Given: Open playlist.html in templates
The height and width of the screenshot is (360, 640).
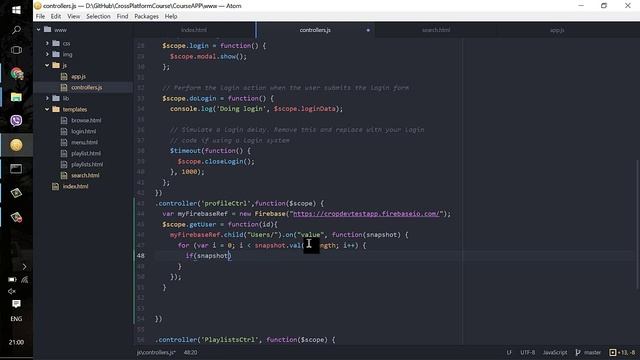Looking at the screenshot, I should [86, 153].
